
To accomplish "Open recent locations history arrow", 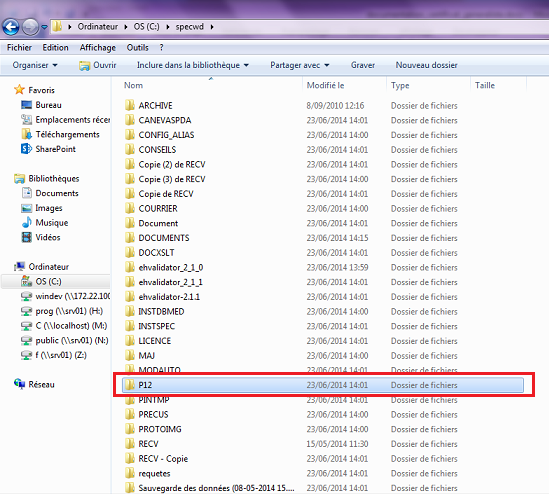I will point(44,27).
